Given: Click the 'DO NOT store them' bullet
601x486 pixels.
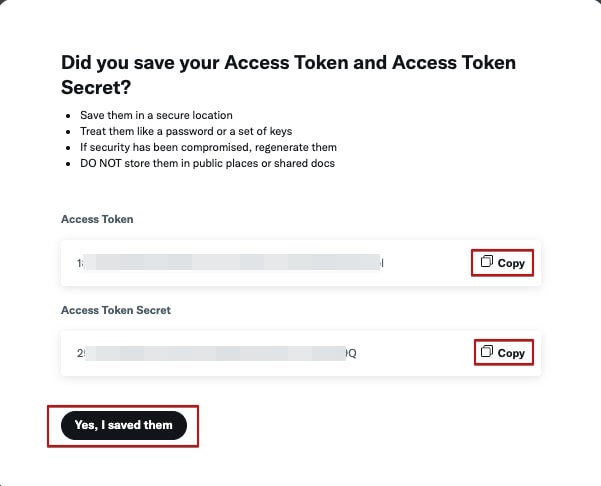Looking at the screenshot, I should 207,164.
